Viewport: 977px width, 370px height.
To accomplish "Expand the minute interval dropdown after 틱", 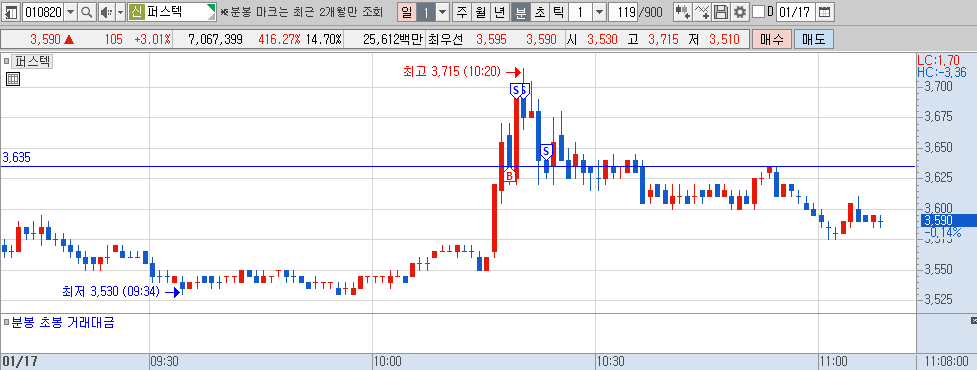I will (599, 12).
